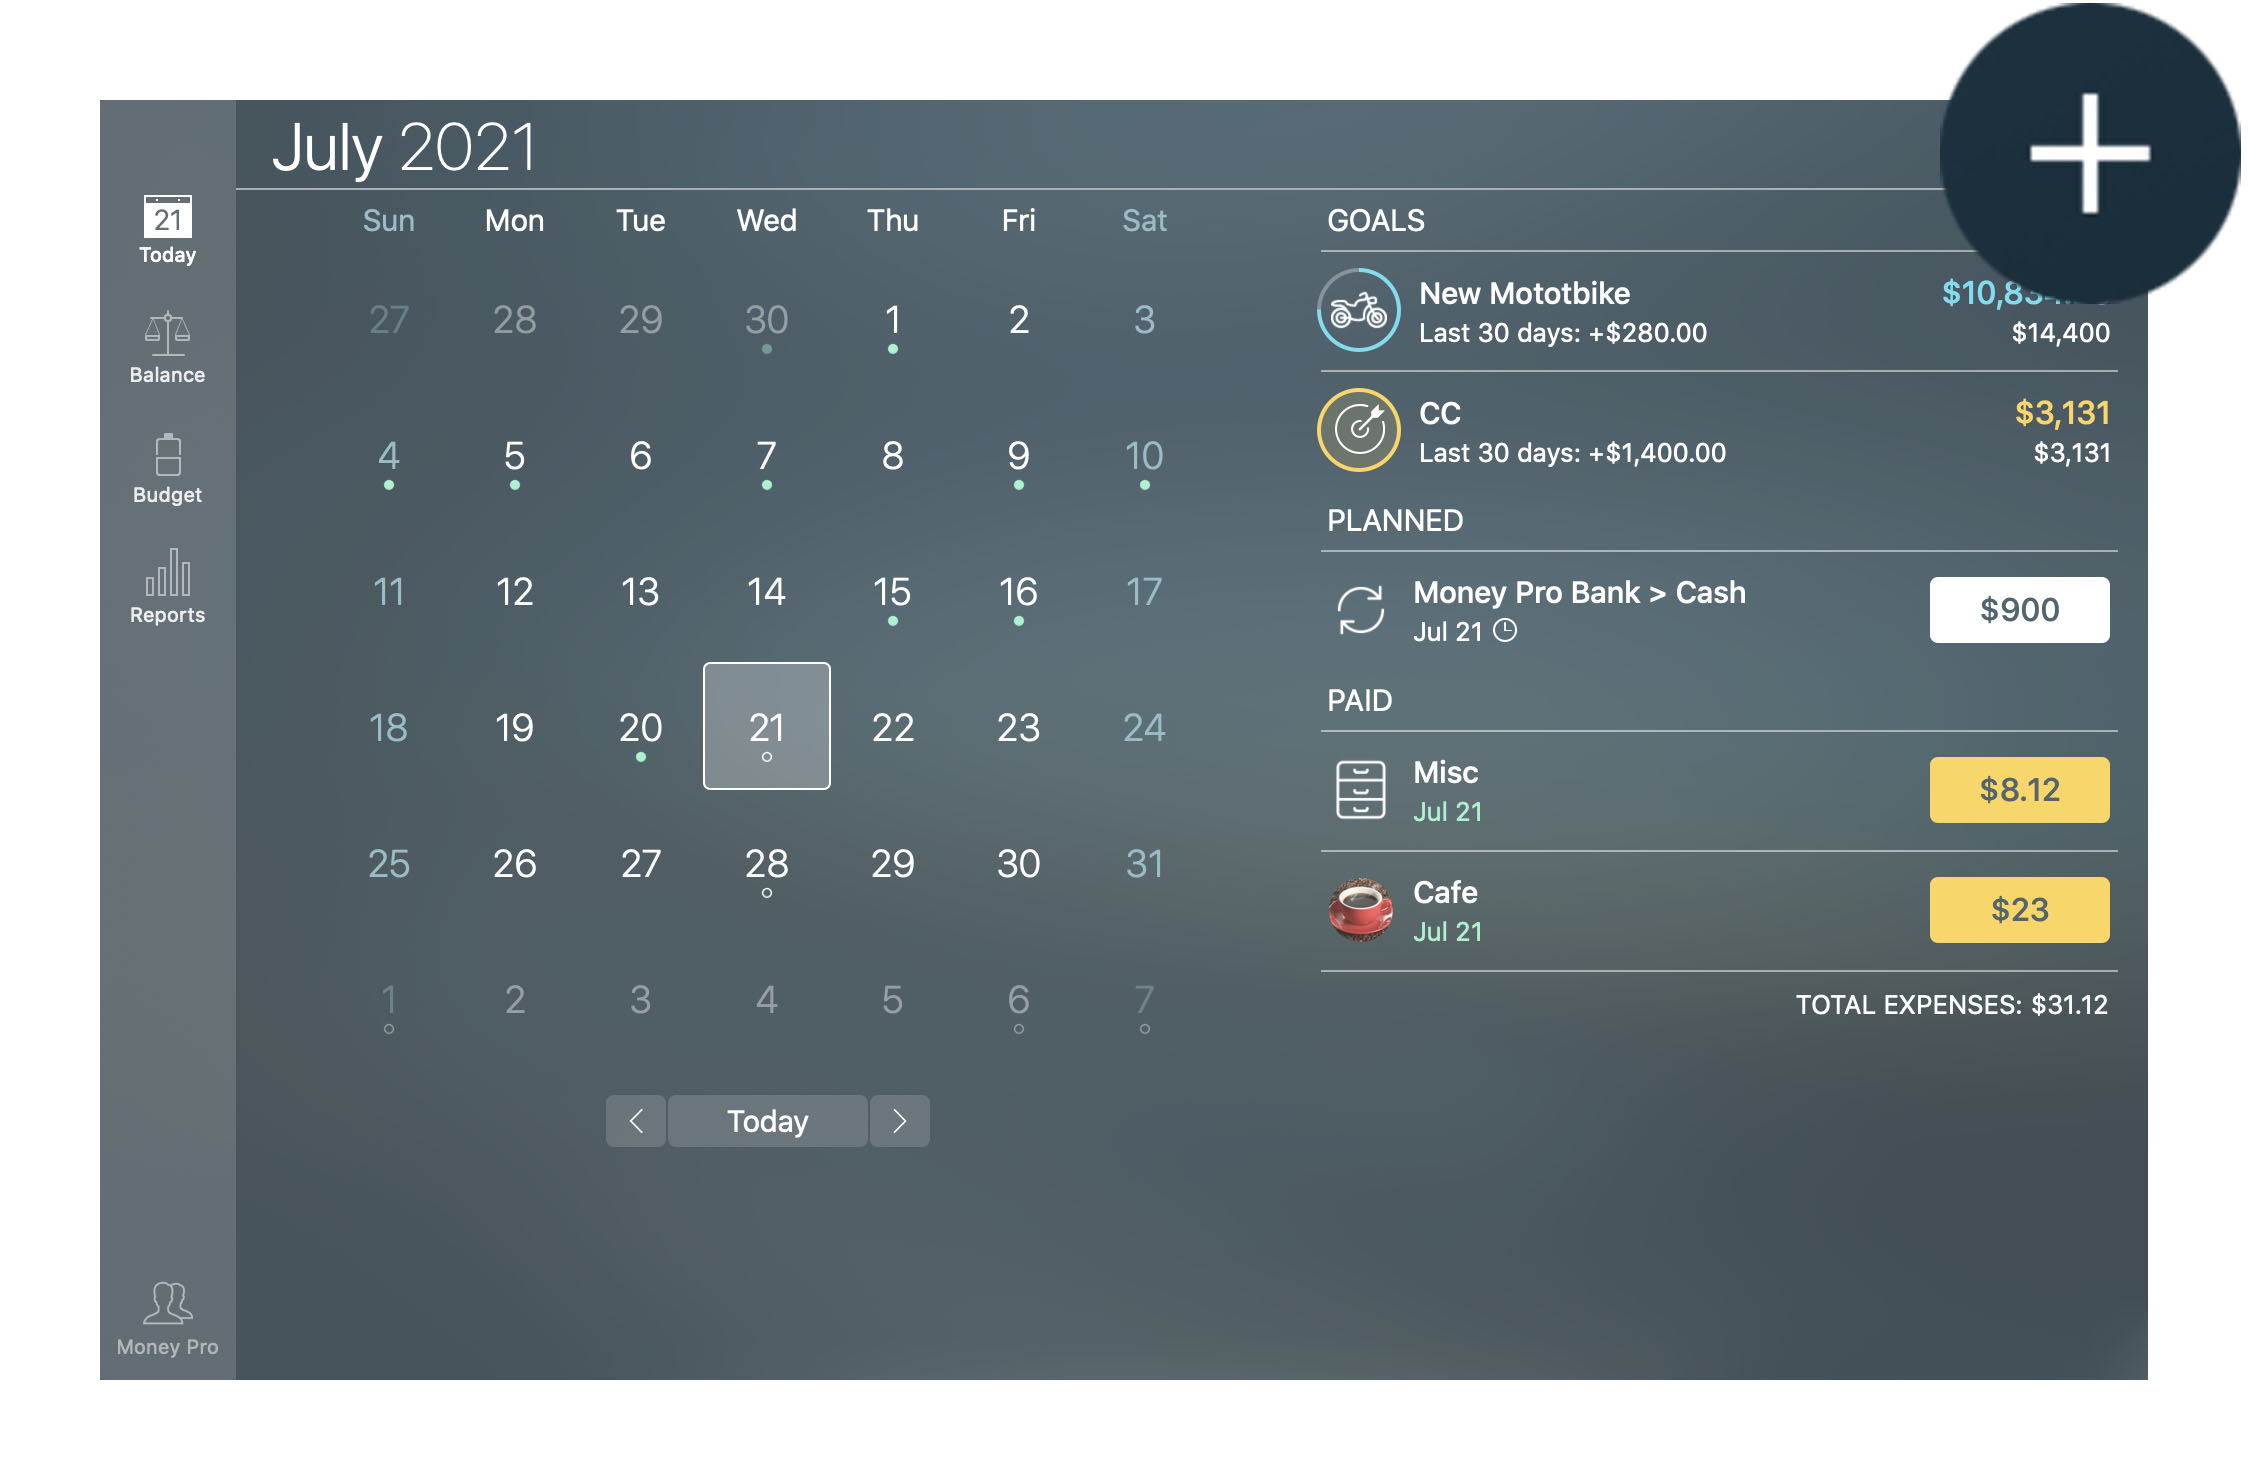2248x1480 pixels.
Task: Open the Balance panel
Action: [165, 347]
